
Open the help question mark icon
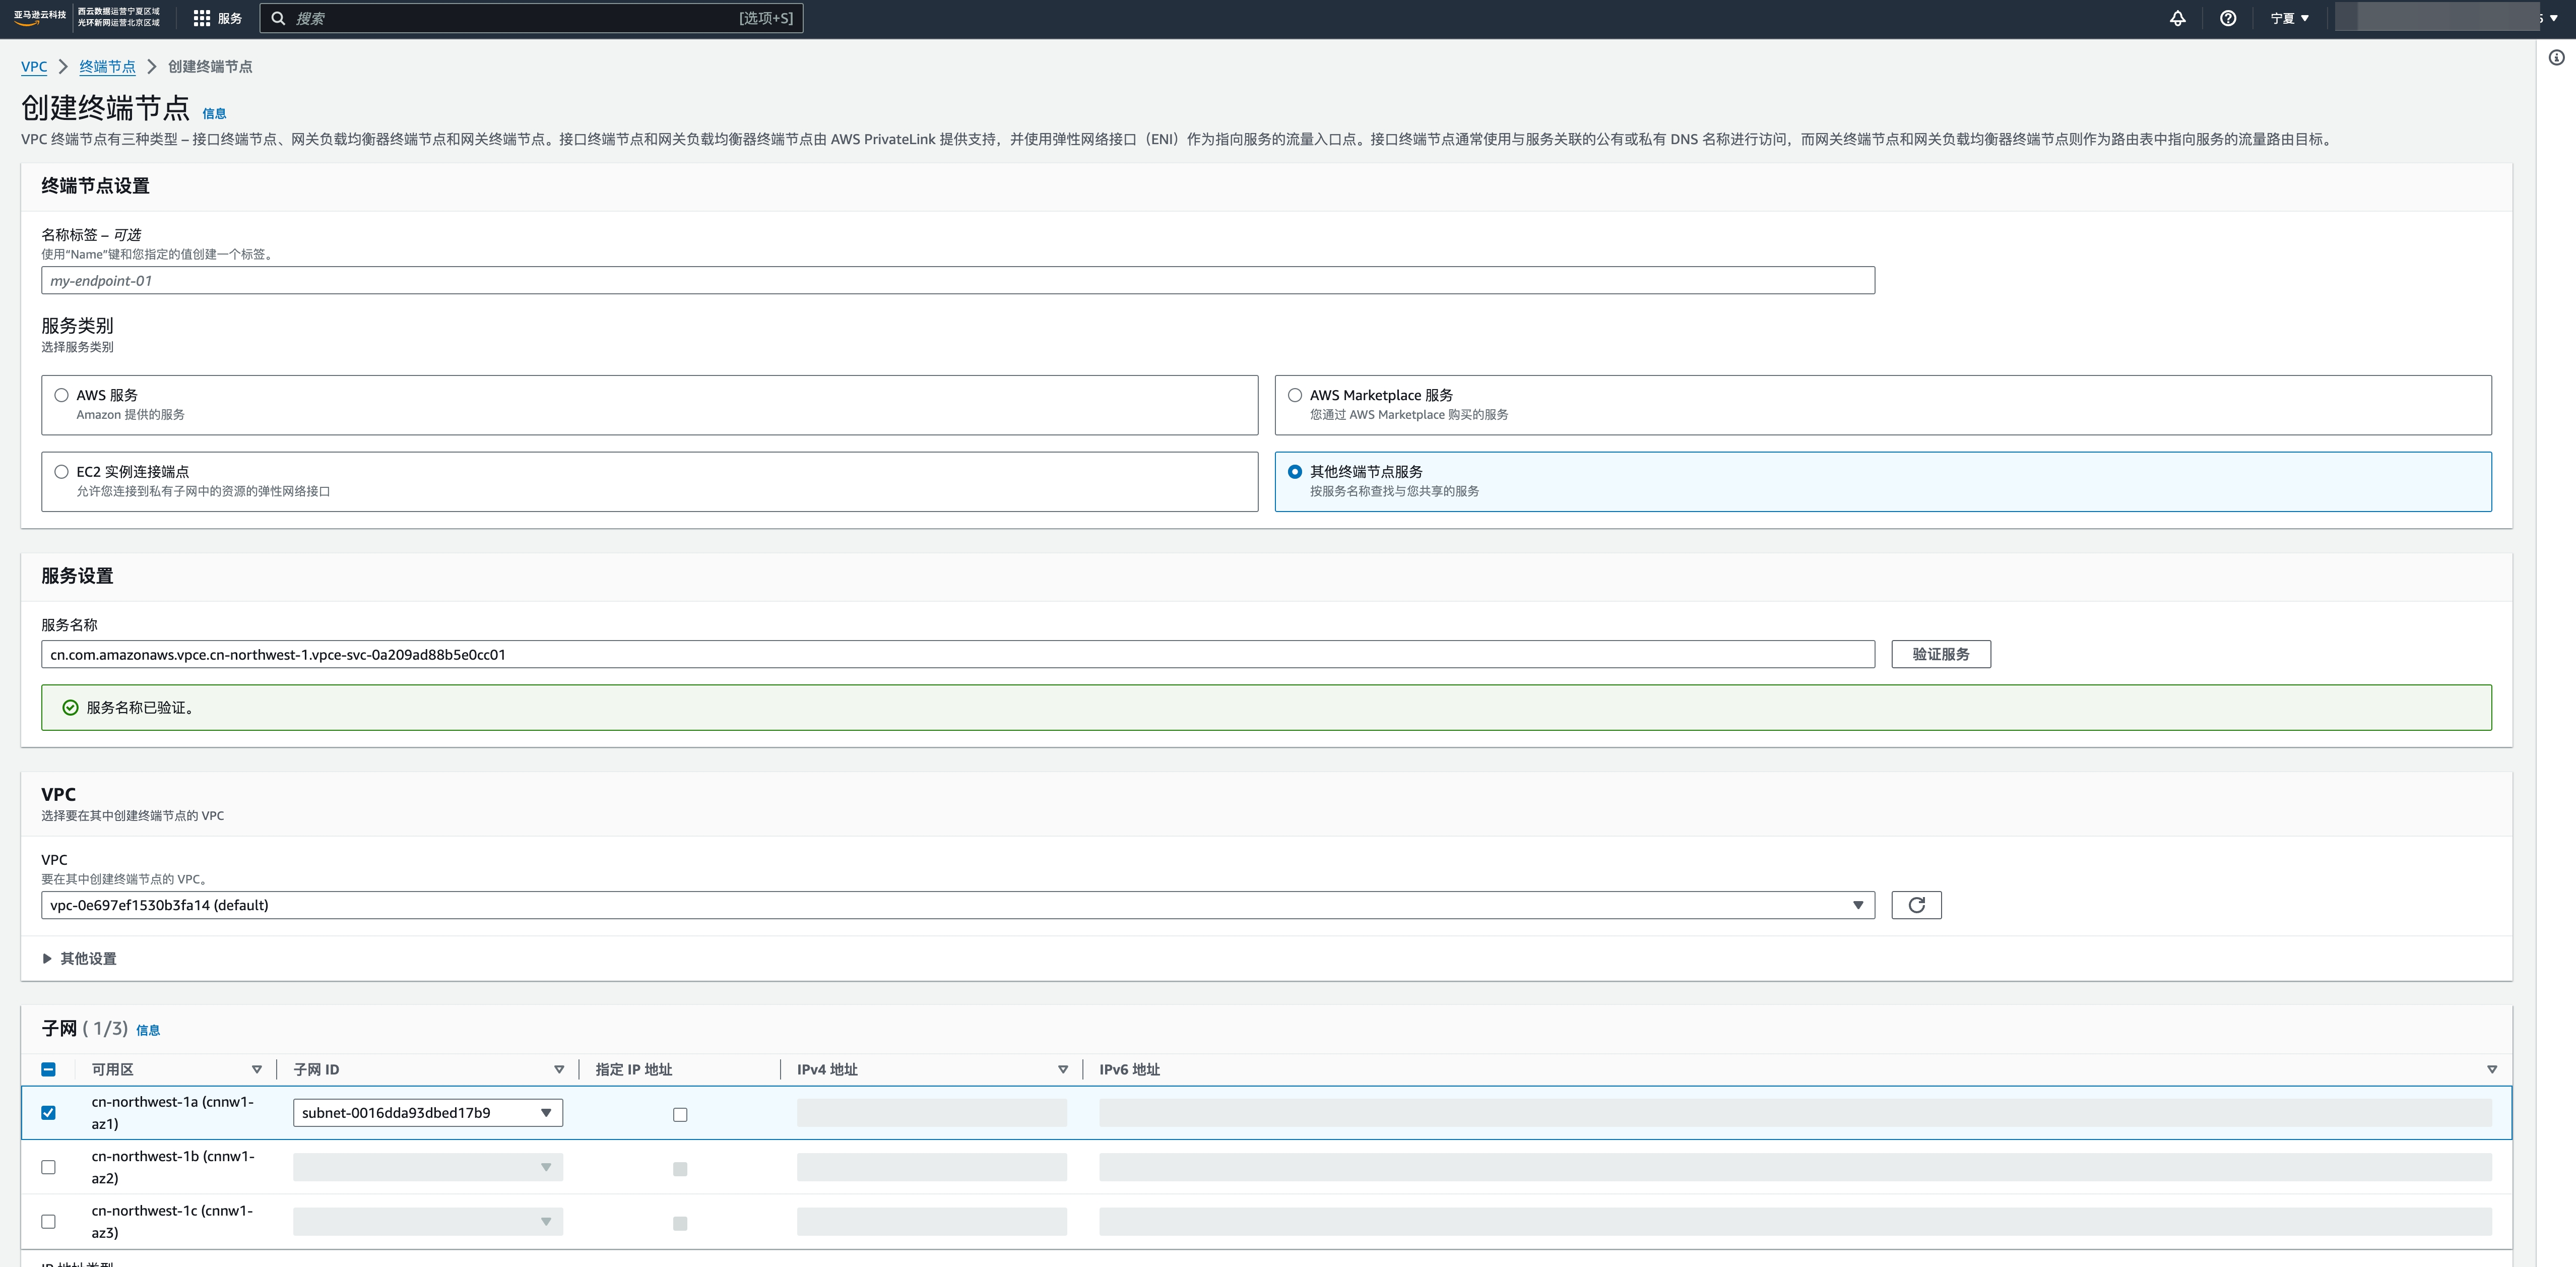click(2227, 18)
